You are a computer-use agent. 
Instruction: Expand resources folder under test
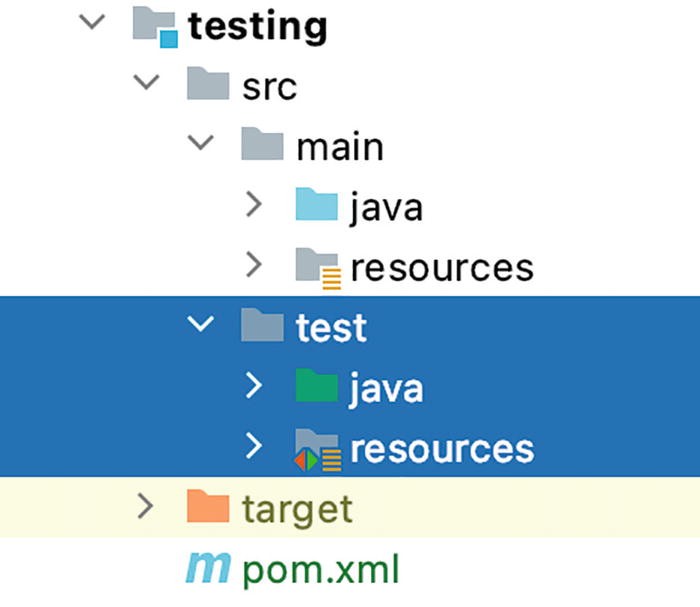tap(254, 445)
